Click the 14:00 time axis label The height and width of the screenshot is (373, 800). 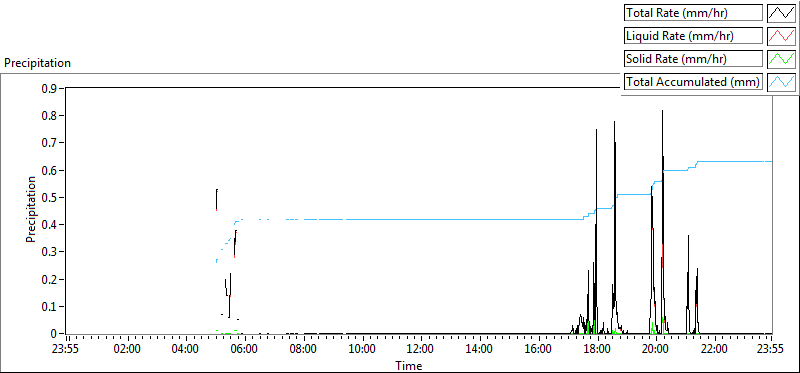(480, 350)
